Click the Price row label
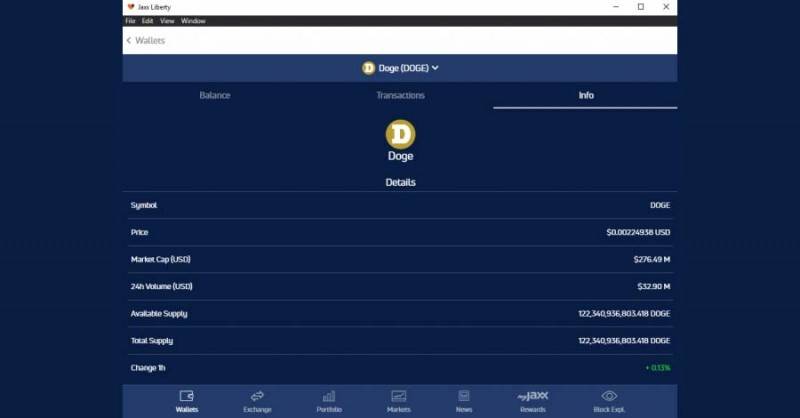 click(x=139, y=232)
